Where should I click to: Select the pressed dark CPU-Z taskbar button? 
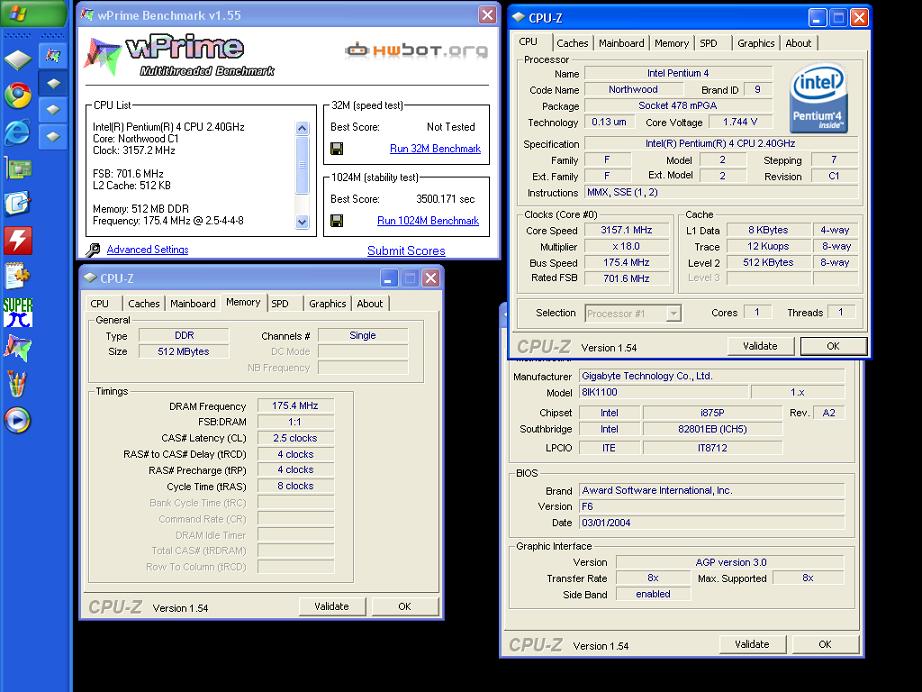pos(53,83)
